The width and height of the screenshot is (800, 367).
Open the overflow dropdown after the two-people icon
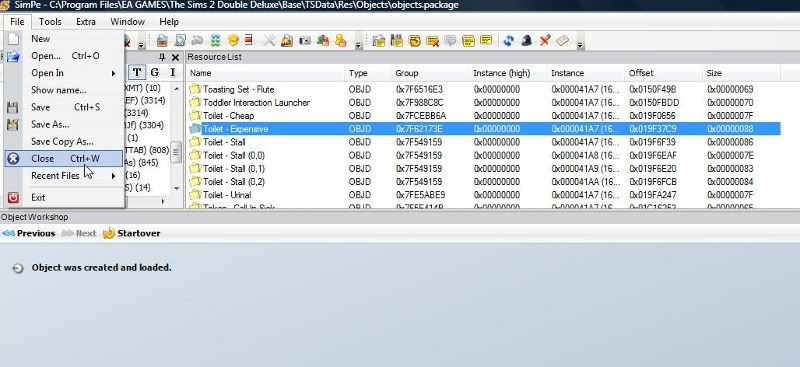pyautogui.click(x=358, y=45)
